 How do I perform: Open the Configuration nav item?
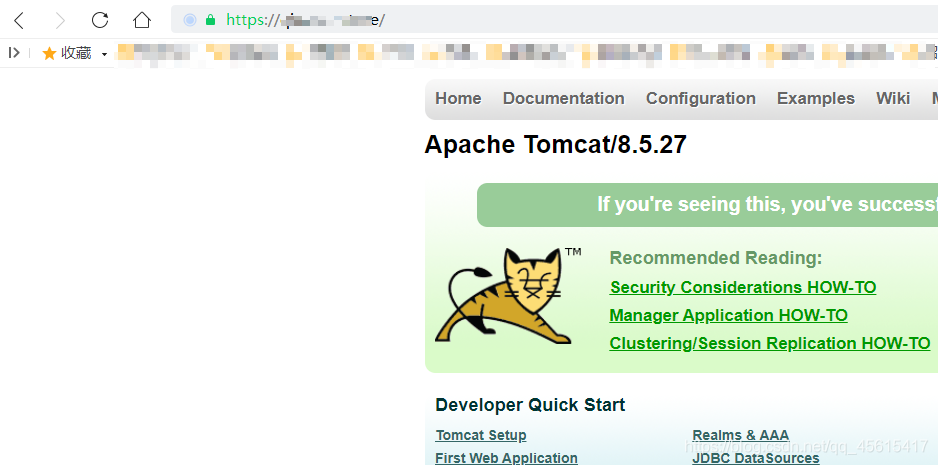click(x=701, y=98)
